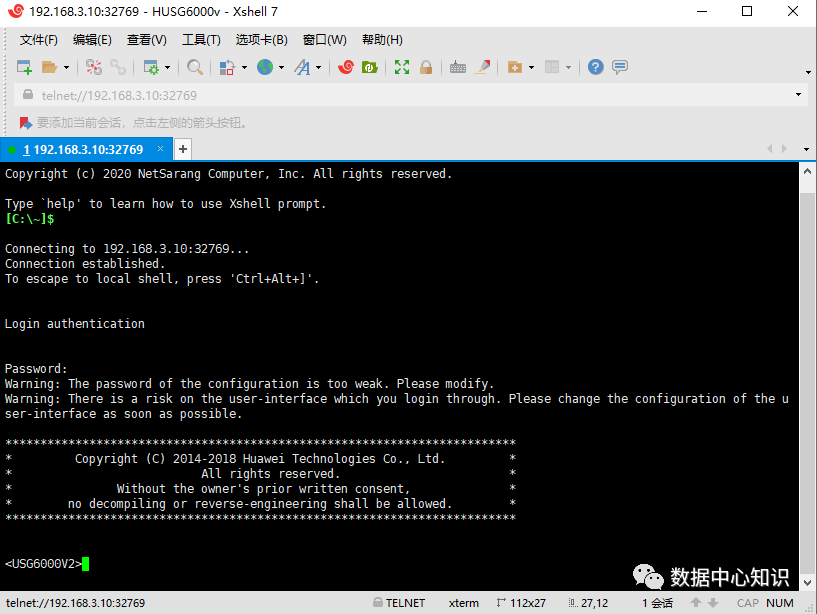The height and width of the screenshot is (614, 817).
Task: Click the terminal scrollbar up arrow
Action: pyautogui.click(x=808, y=171)
